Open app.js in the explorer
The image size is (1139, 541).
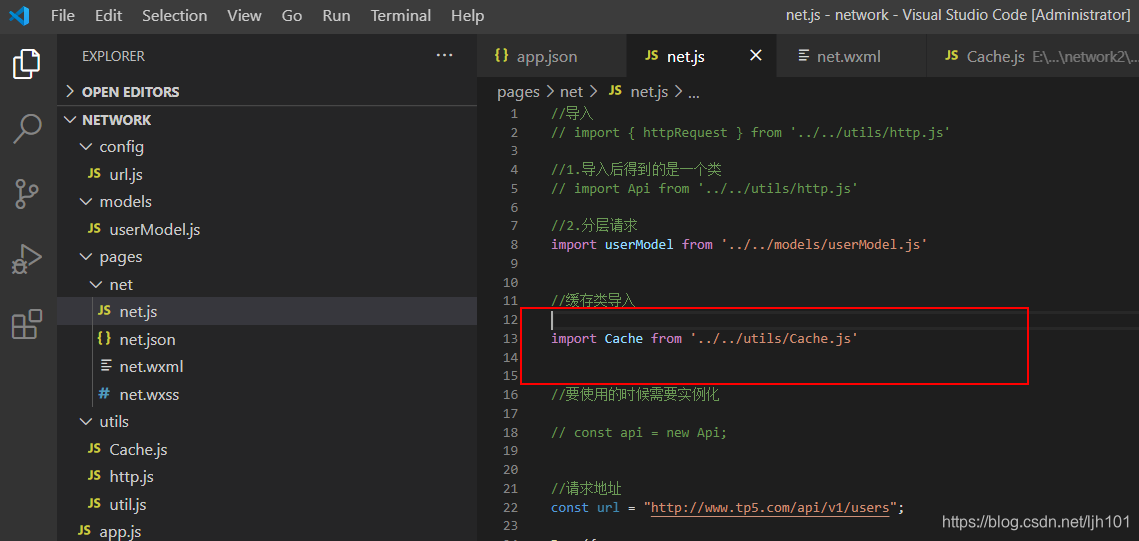(267, 532)
